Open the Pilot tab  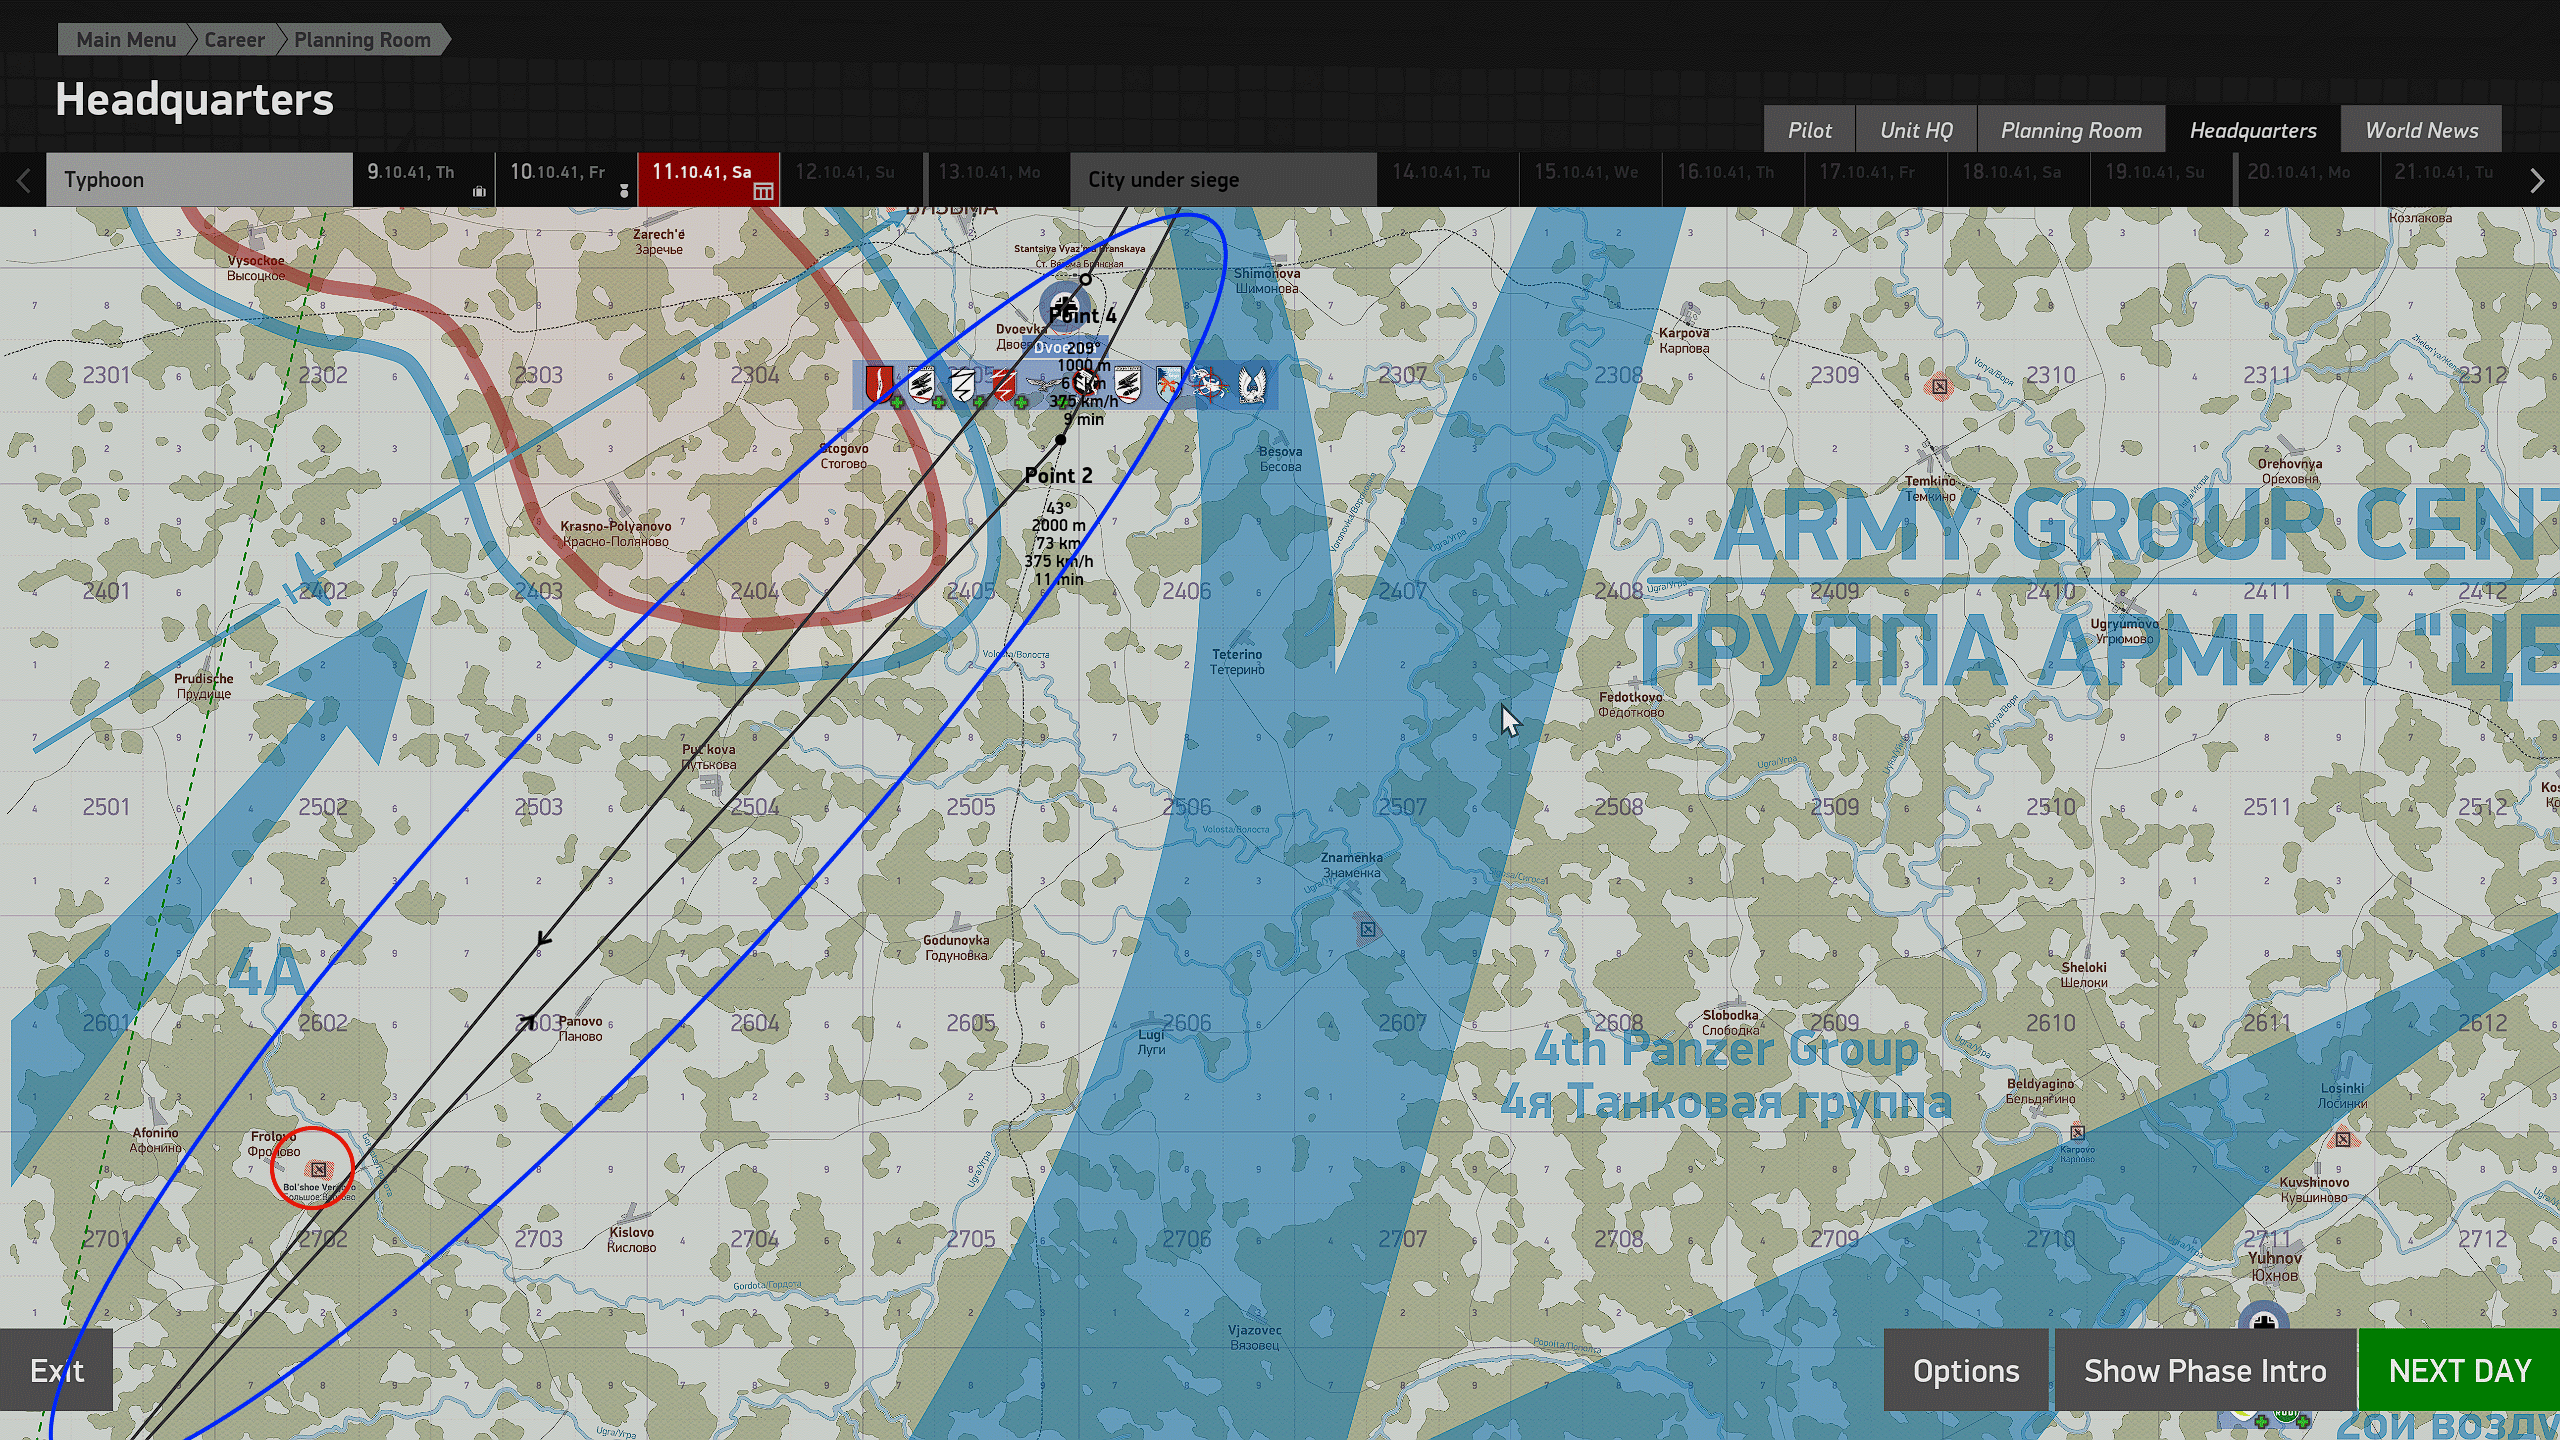1809,130
